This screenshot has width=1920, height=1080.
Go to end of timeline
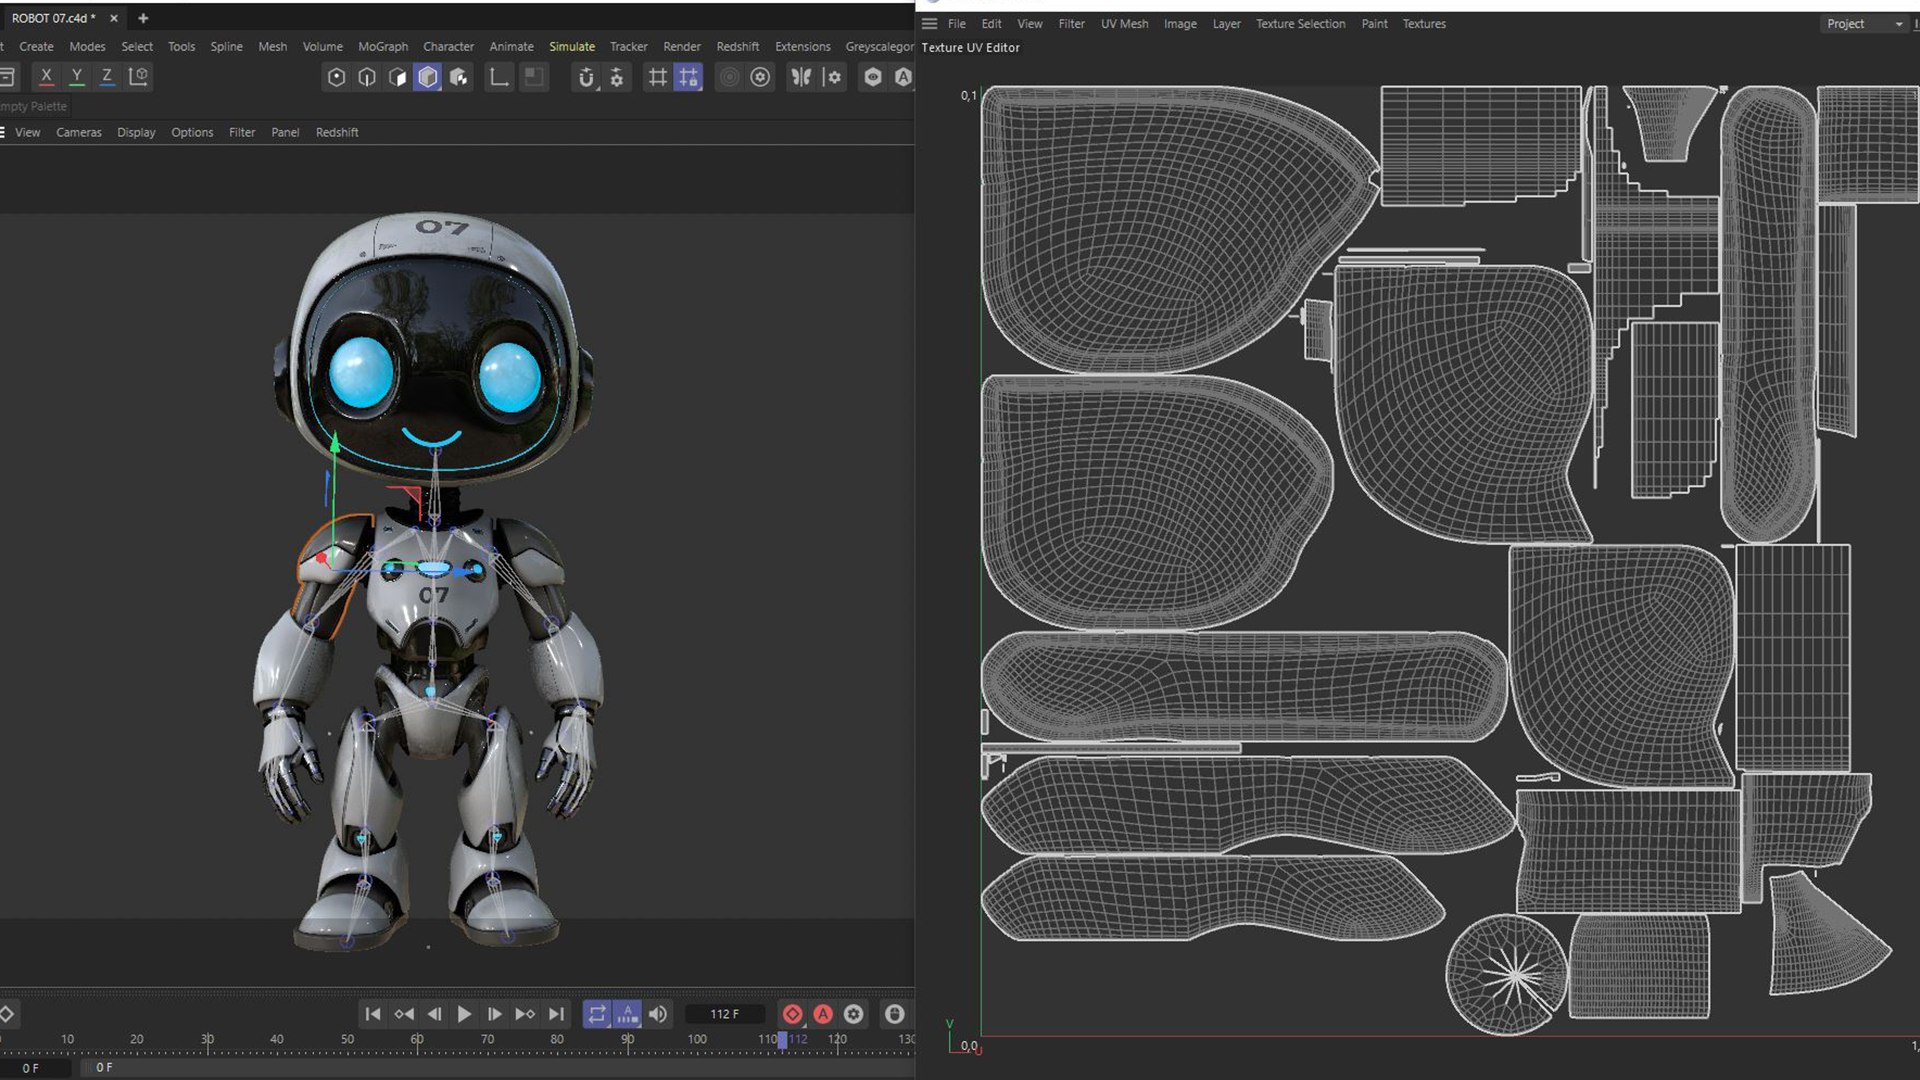click(557, 1014)
